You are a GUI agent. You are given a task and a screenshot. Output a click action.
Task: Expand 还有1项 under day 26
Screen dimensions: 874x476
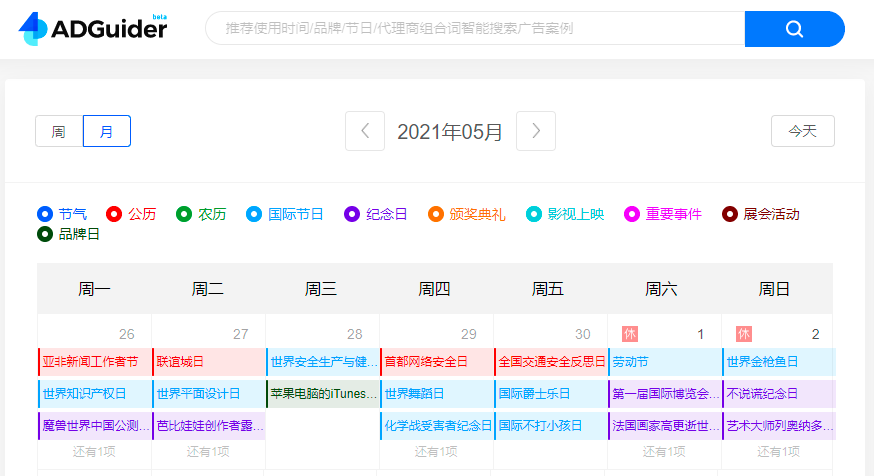pyautogui.click(x=94, y=451)
